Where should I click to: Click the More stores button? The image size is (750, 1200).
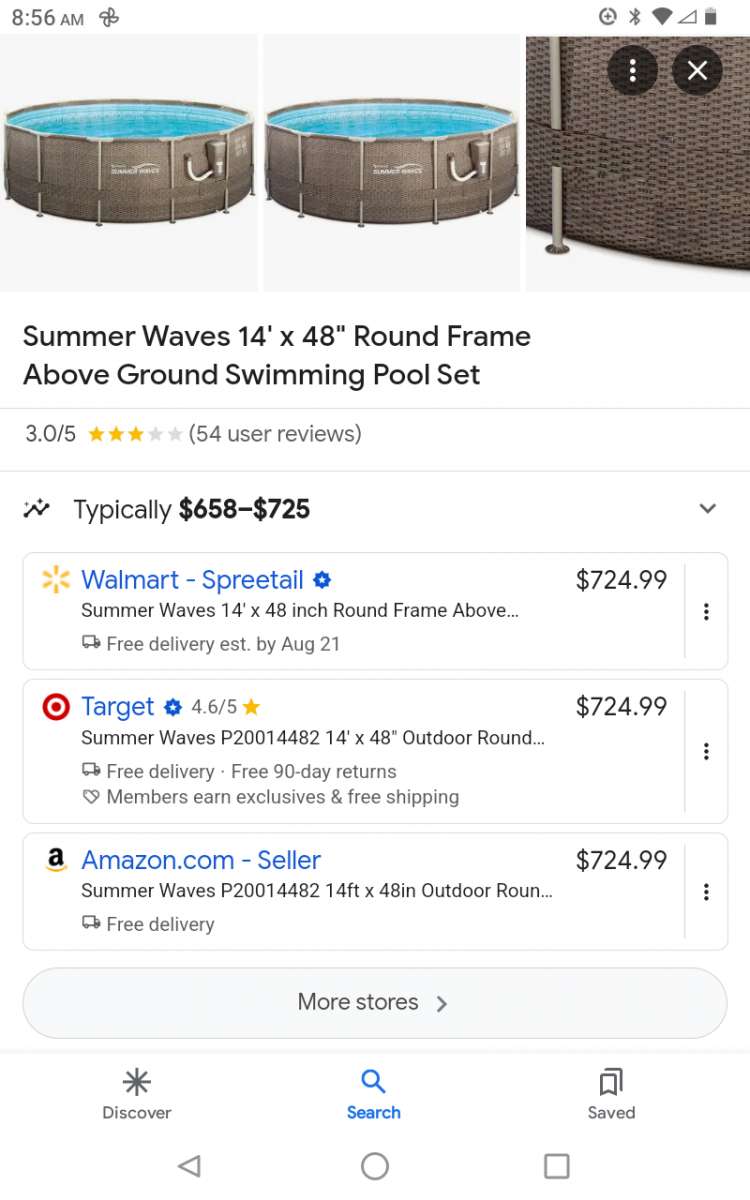click(x=374, y=1003)
